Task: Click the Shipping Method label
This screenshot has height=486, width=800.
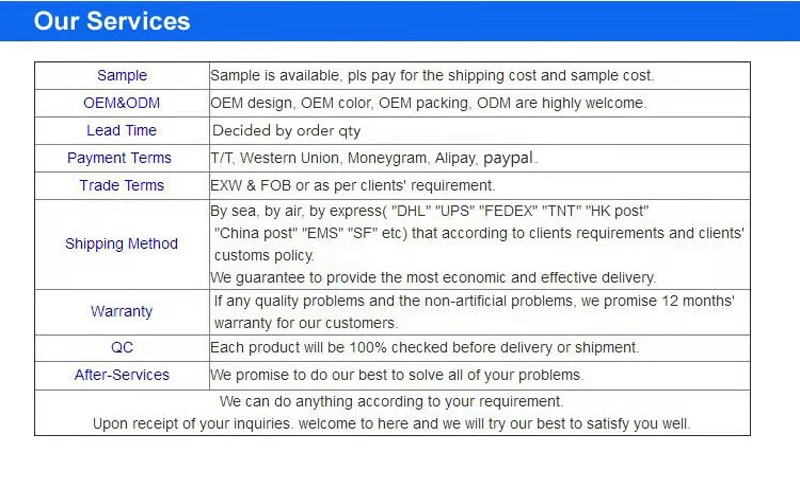Action: [x=121, y=244]
